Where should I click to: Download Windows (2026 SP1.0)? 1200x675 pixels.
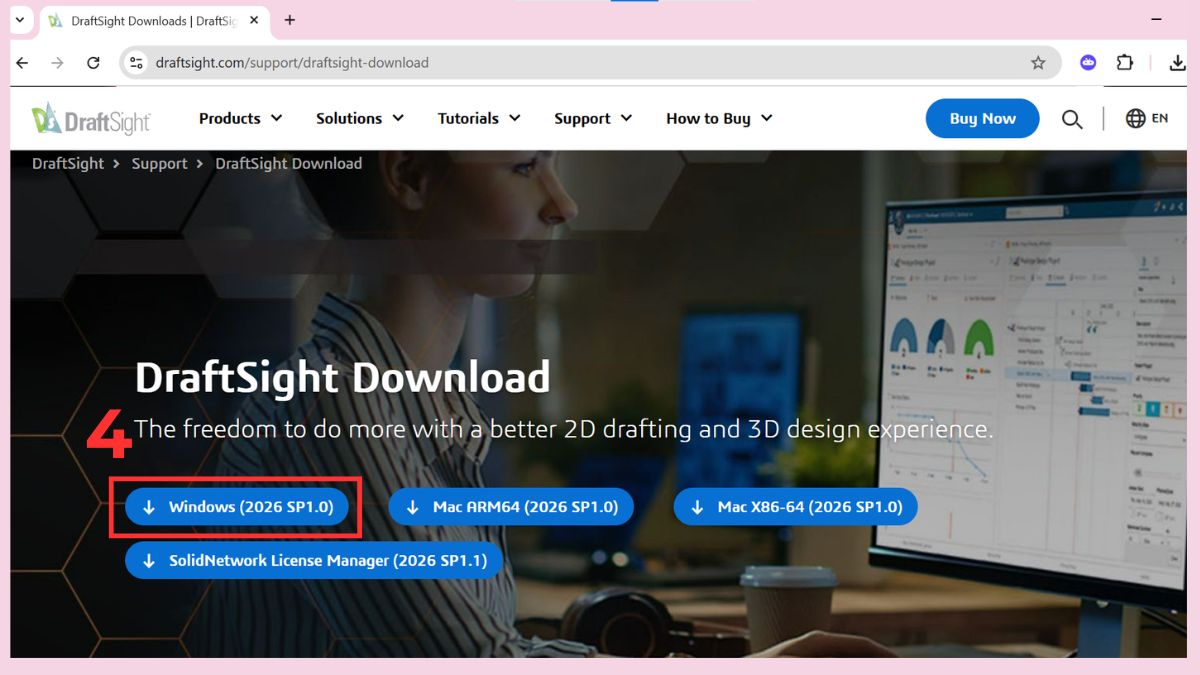[236, 507]
